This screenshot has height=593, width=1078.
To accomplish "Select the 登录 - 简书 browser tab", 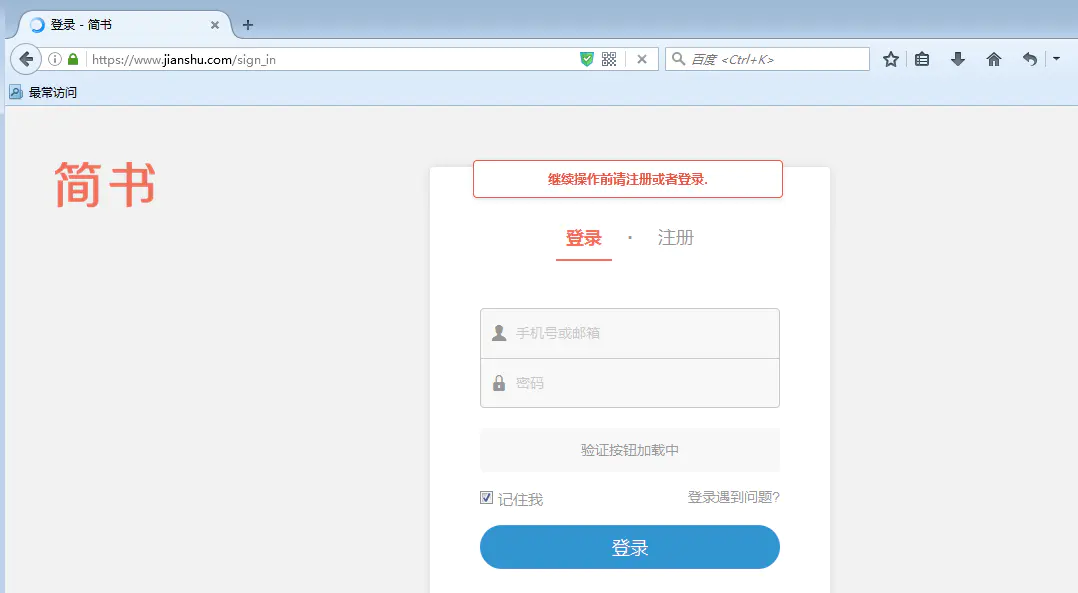I will tap(124, 25).
